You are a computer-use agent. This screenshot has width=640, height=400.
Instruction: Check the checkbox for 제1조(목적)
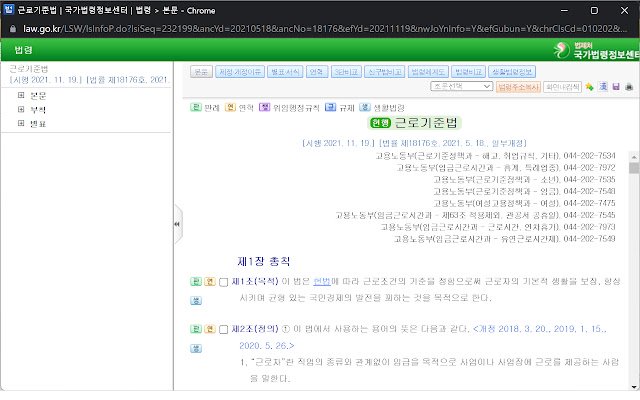[223, 282]
